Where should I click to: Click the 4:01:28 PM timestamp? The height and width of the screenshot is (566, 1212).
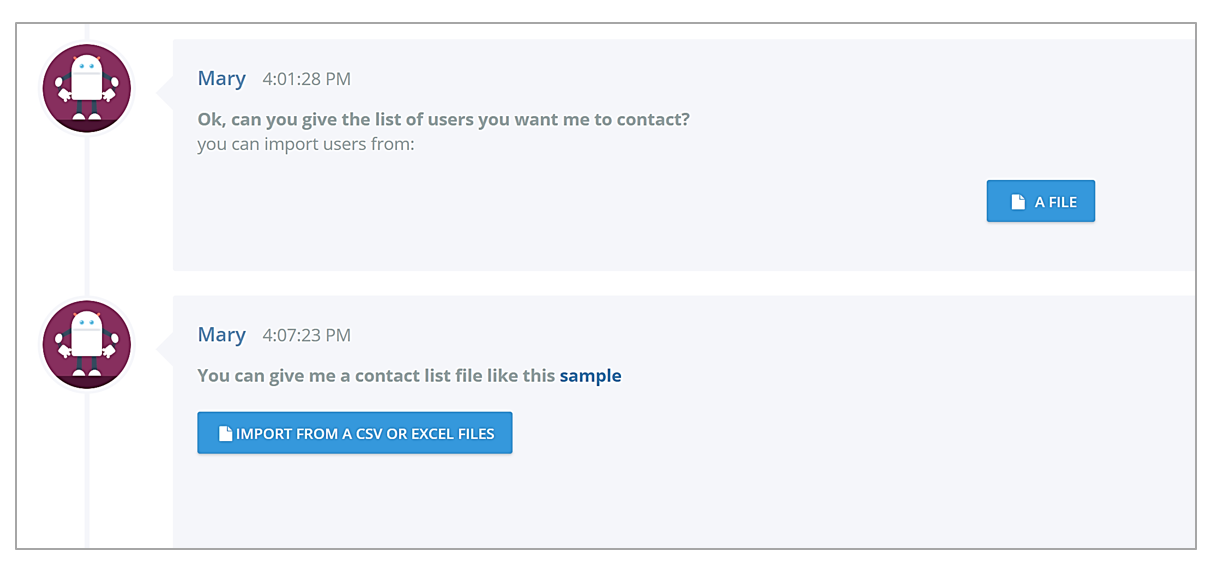[307, 79]
